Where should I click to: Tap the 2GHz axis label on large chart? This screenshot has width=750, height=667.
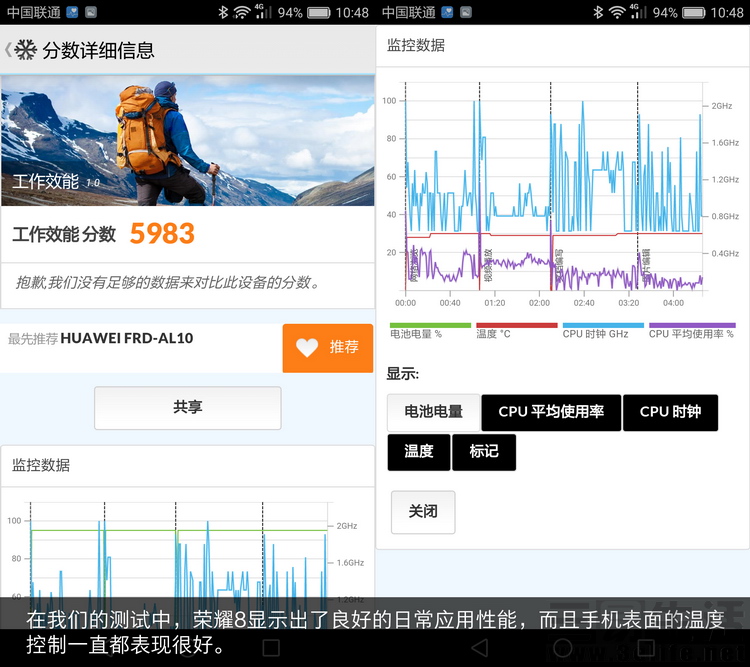[721, 106]
